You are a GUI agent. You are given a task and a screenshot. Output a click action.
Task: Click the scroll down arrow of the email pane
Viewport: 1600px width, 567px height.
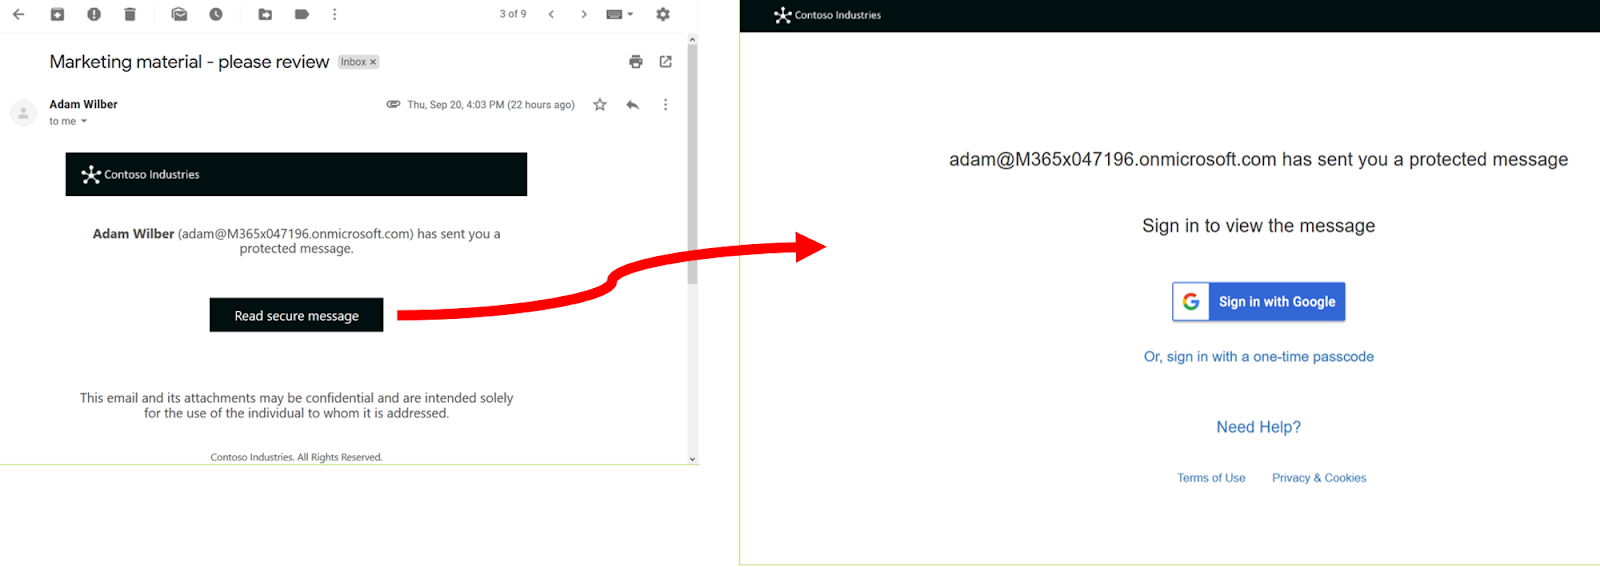tap(692, 459)
